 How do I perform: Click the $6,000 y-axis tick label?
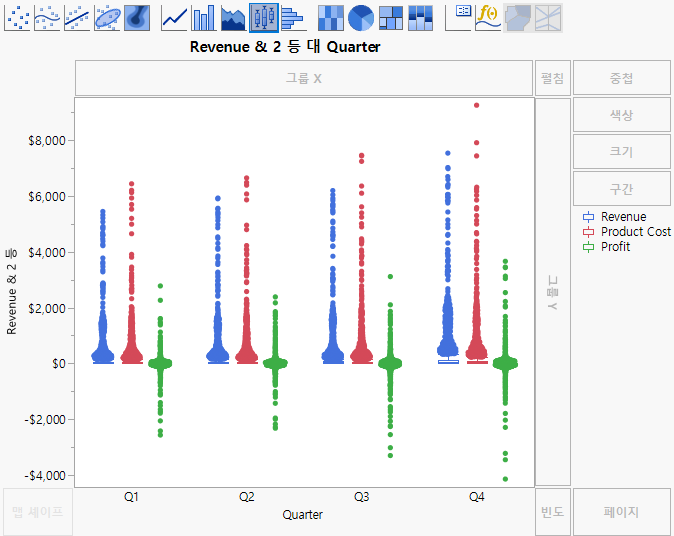(47, 196)
